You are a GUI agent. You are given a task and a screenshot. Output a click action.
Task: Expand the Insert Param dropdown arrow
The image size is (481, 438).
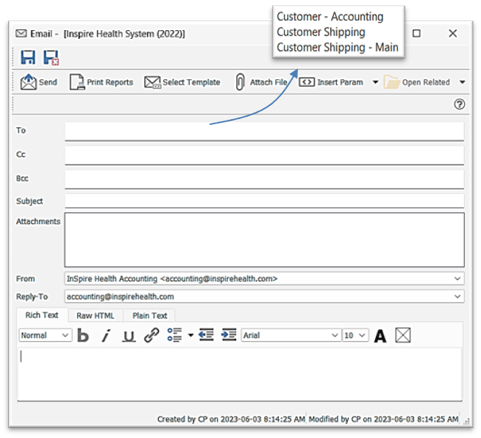coord(375,82)
